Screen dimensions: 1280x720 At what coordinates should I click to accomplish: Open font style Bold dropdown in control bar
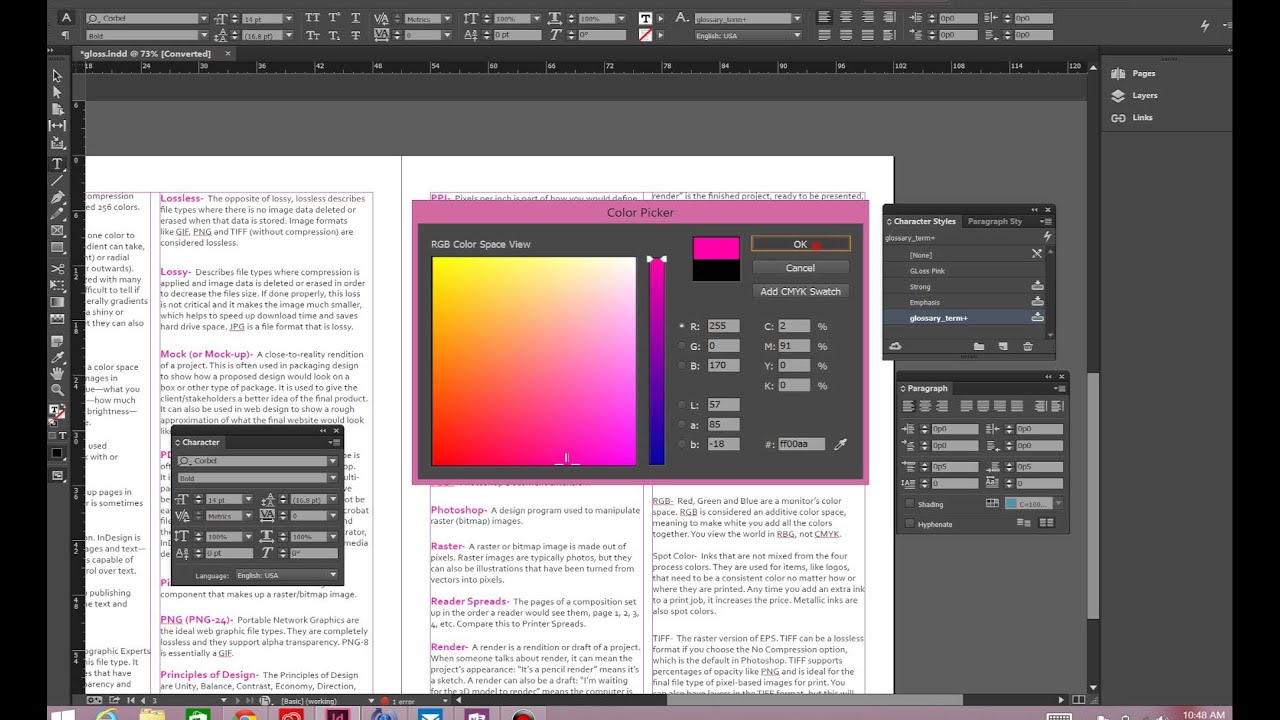tap(204, 36)
